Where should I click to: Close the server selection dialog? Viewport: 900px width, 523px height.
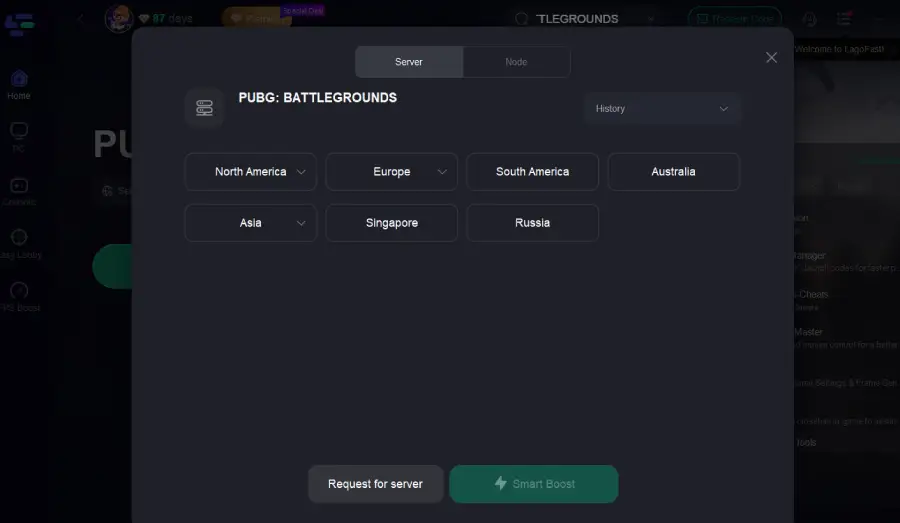[x=771, y=58]
